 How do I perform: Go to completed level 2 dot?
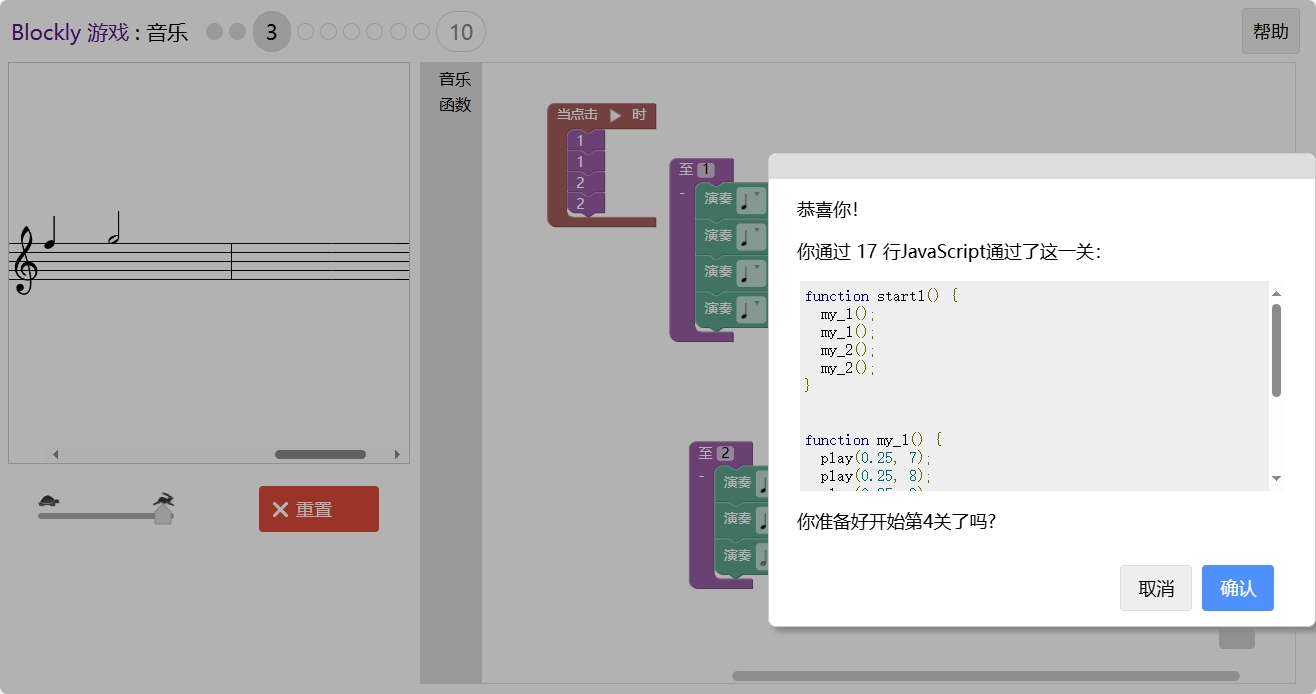coord(237,32)
